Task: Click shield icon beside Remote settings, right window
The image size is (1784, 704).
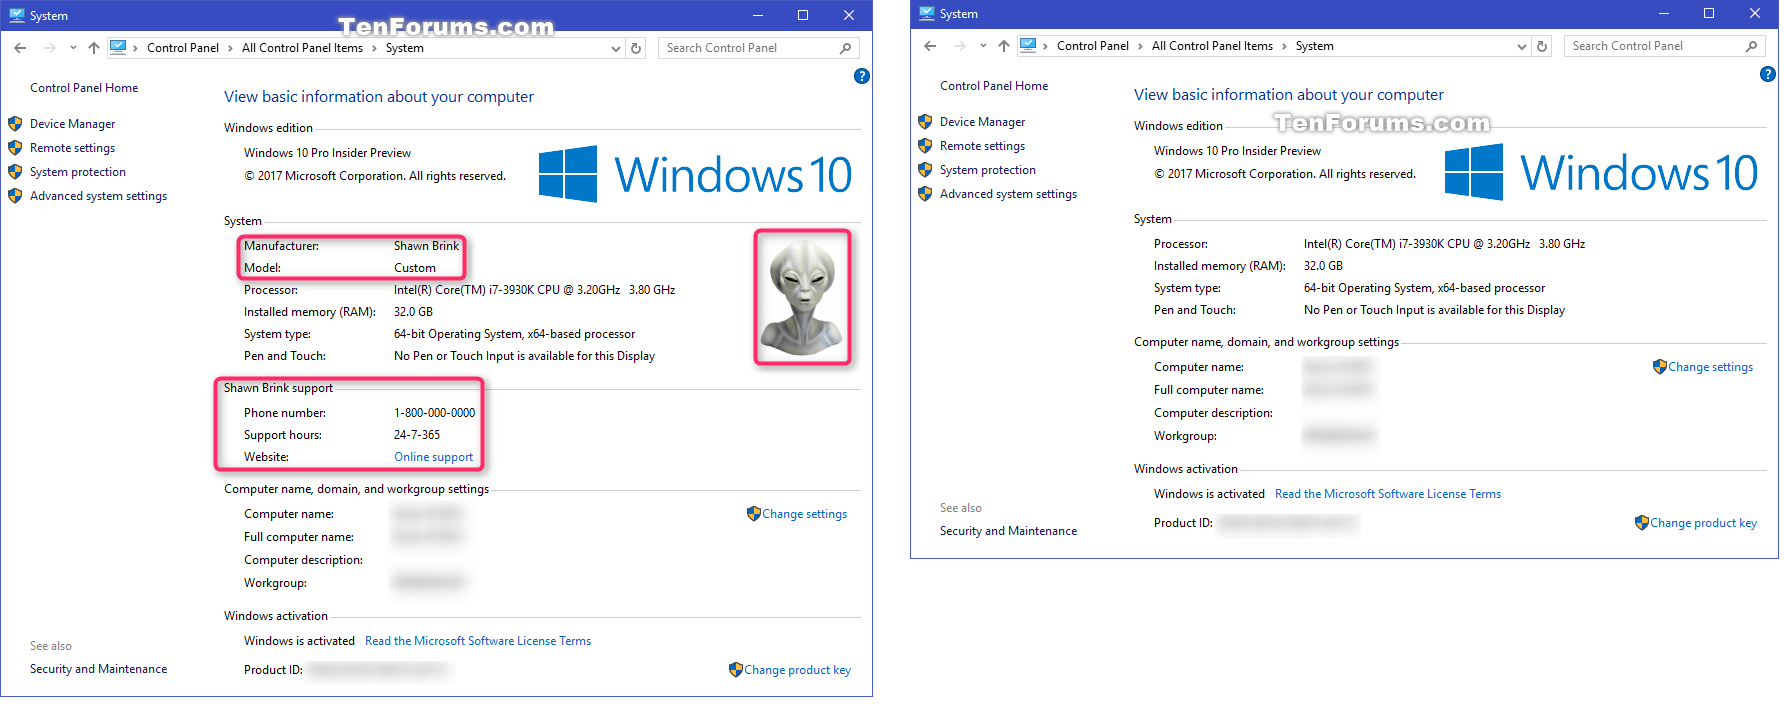Action: tap(925, 146)
